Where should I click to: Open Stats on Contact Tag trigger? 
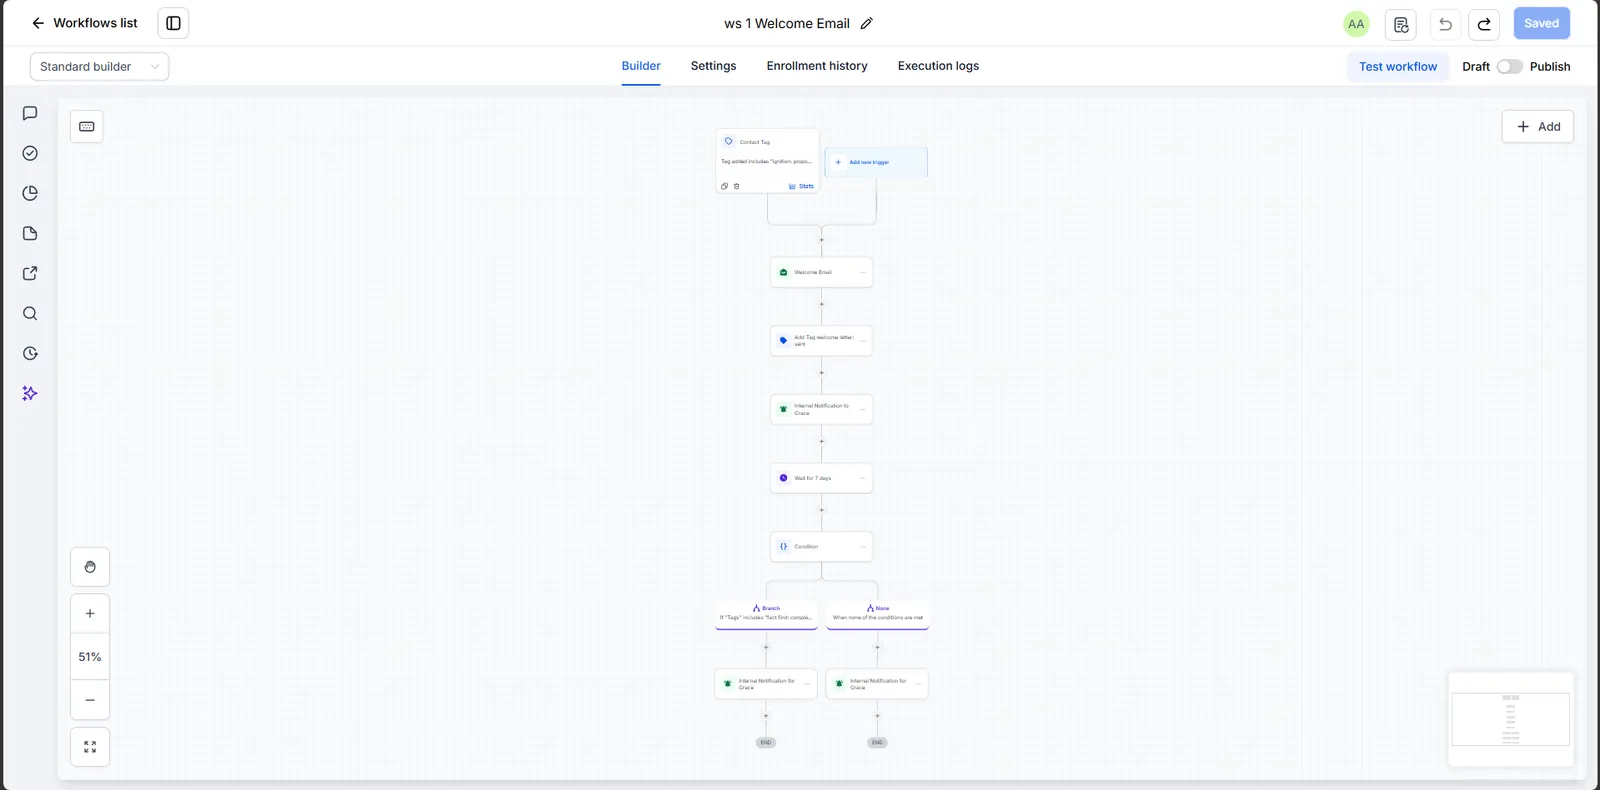(x=802, y=186)
